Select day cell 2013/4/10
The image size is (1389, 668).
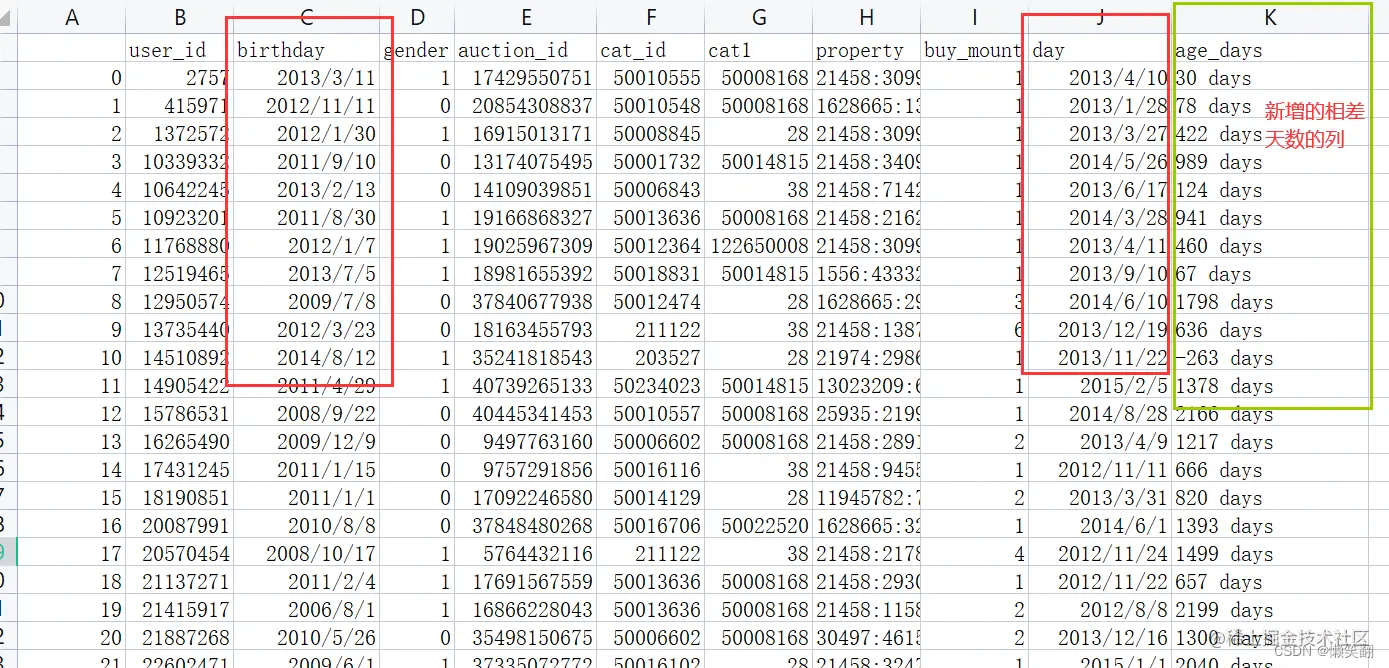(1100, 78)
